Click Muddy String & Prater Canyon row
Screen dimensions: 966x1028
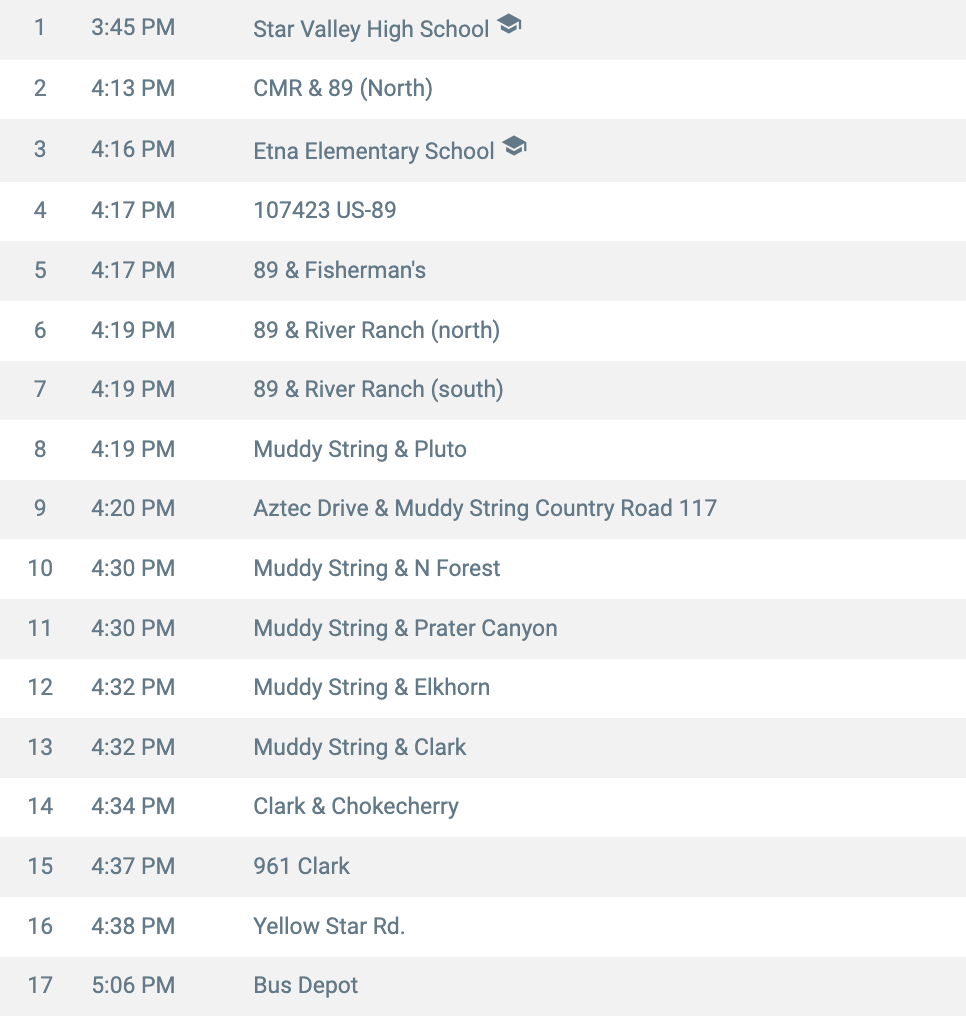pos(405,628)
